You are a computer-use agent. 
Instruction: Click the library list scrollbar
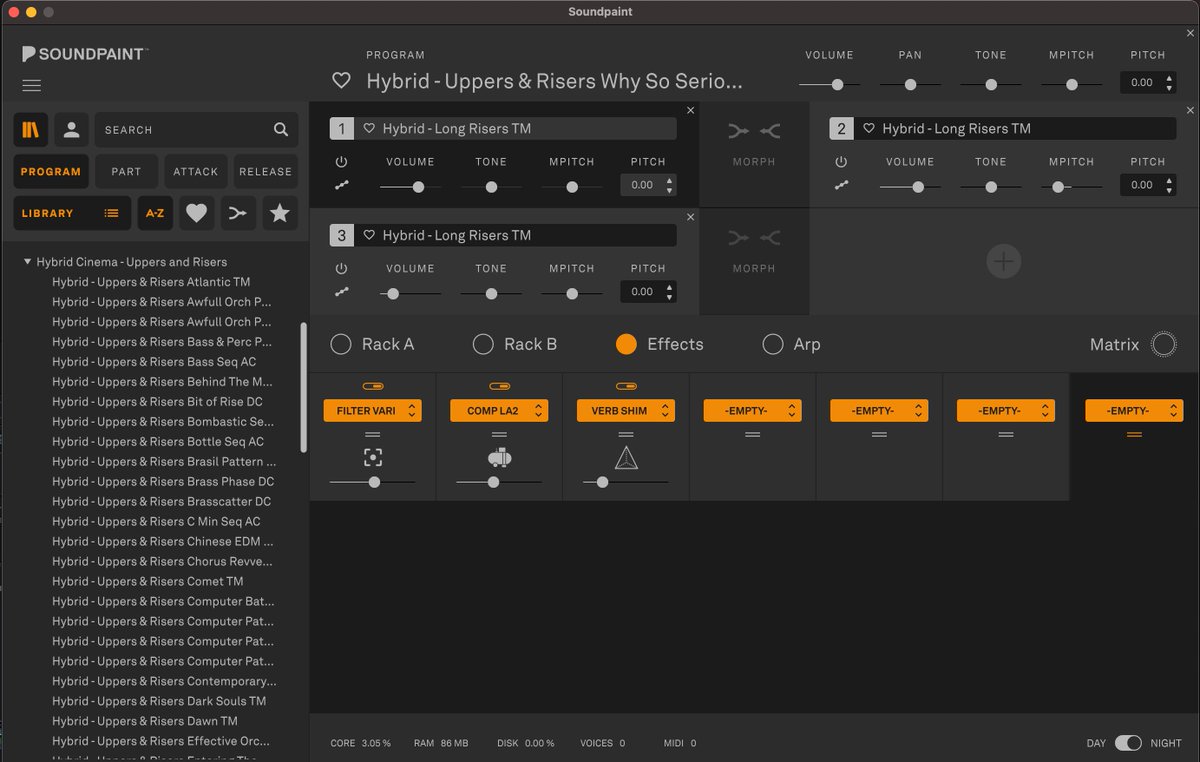304,388
